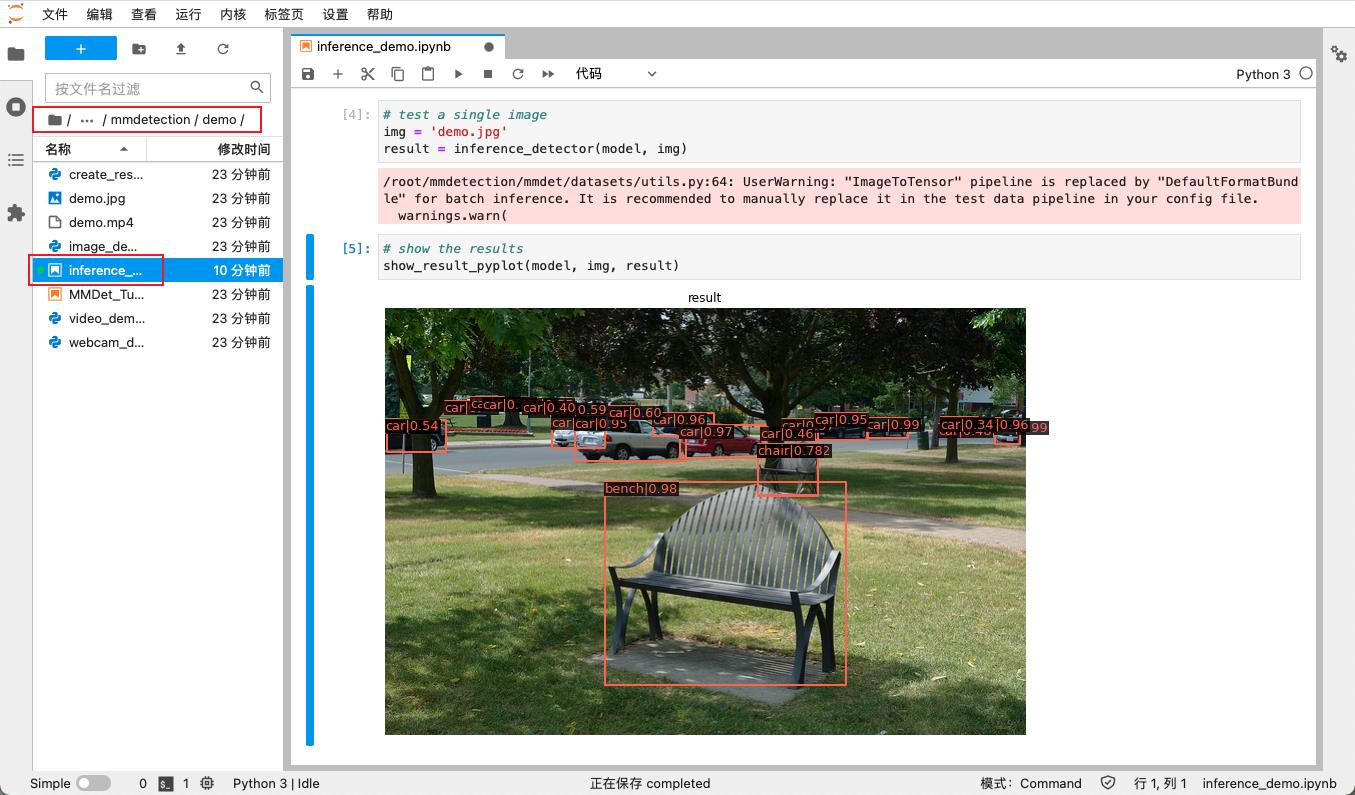Restart the kernel
The image size is (1355, 795).
[x=518, y=74]
